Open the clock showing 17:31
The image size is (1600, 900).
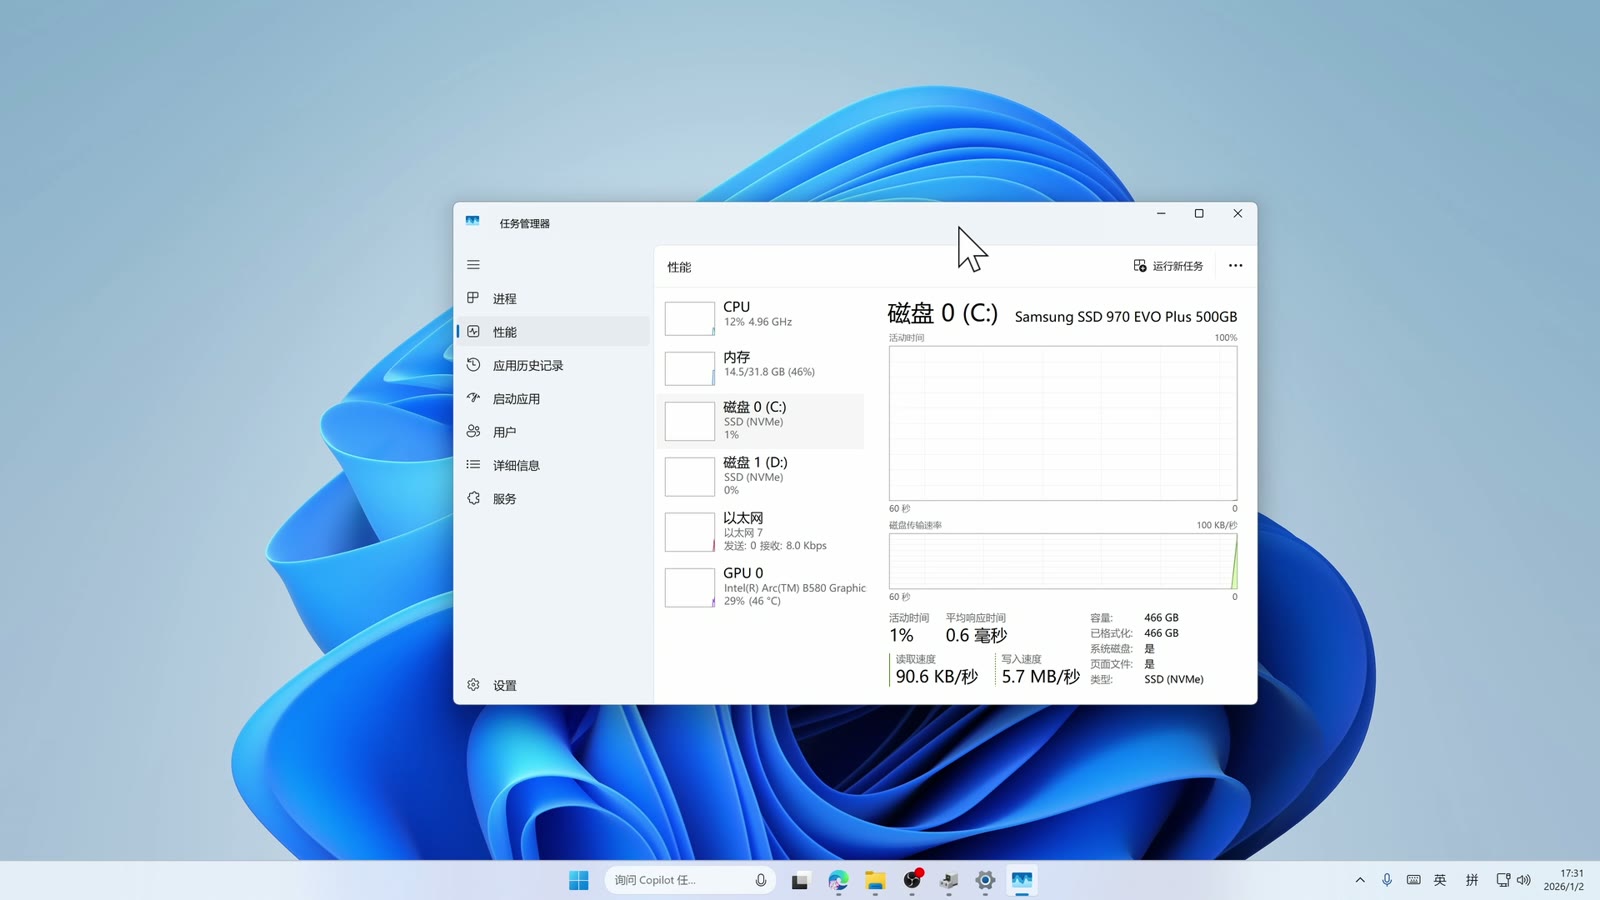pyautogui.click(x=1563, y=880)
